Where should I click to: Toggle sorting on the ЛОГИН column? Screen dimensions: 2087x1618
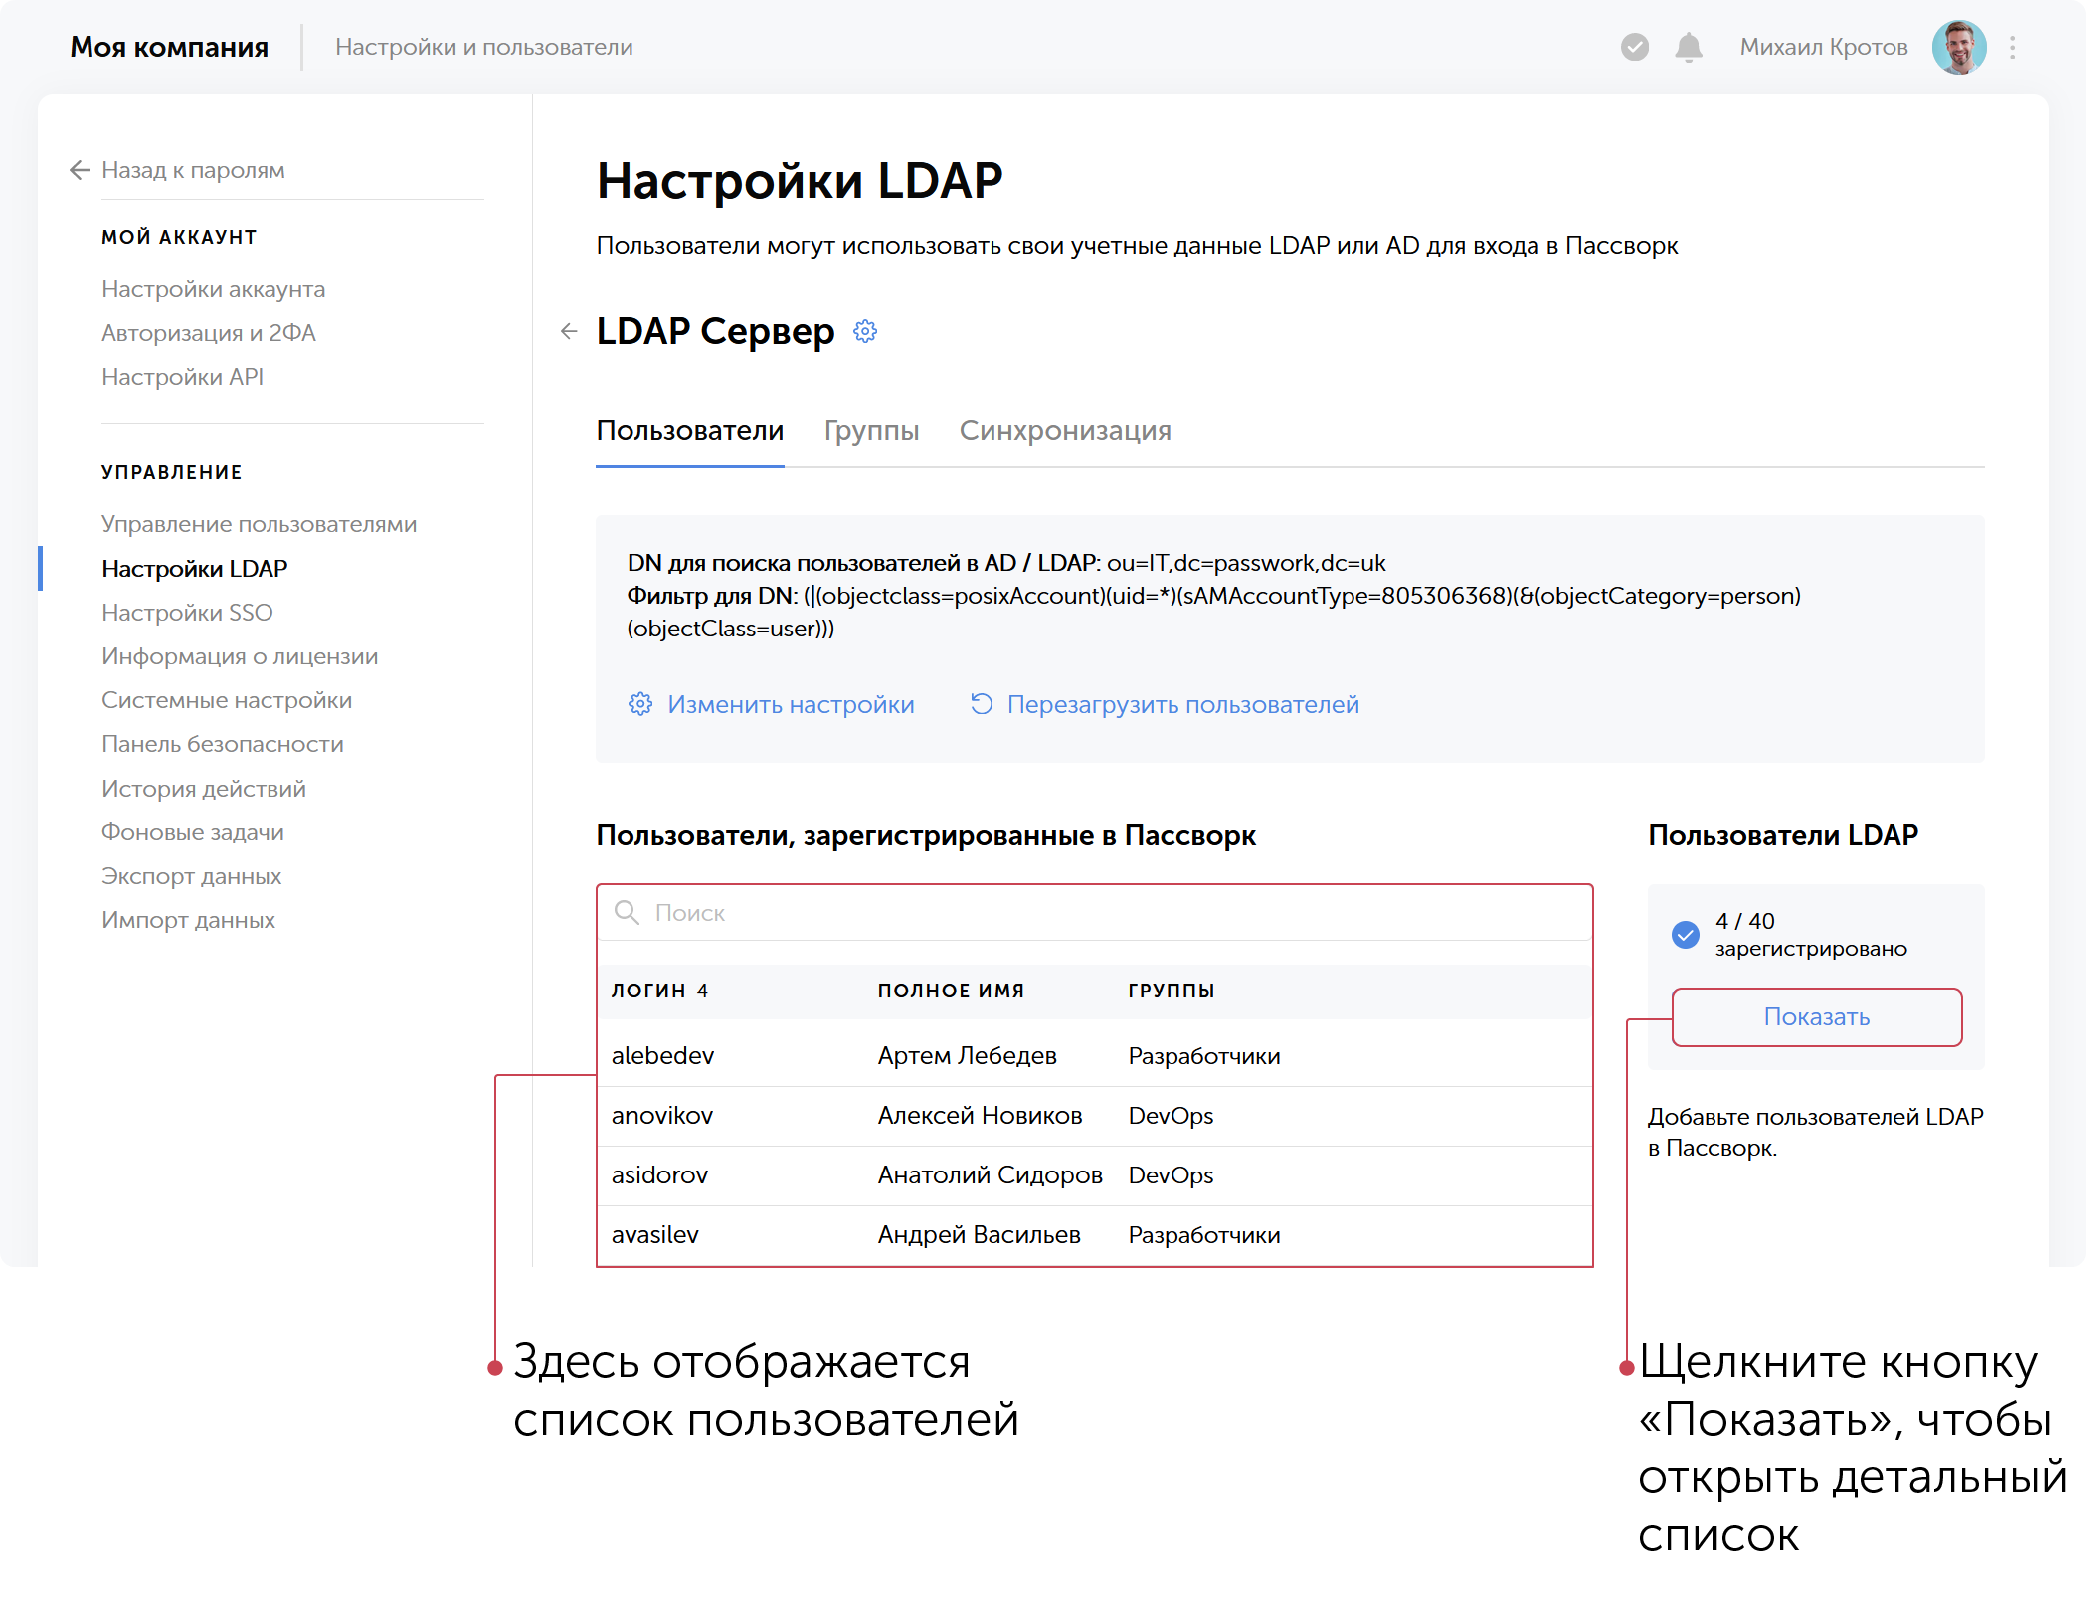pyautogui.click(x=660, y=990)
